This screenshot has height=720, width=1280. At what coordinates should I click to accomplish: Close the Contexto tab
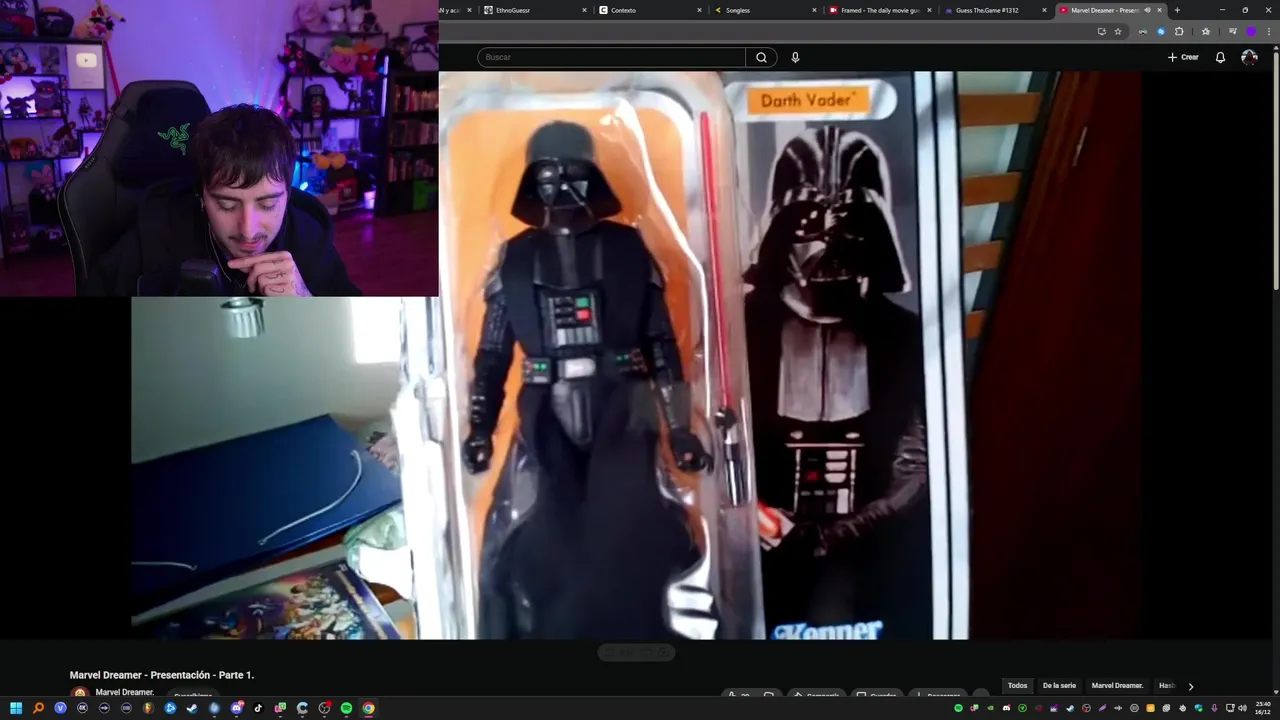(x=700, y=10)
